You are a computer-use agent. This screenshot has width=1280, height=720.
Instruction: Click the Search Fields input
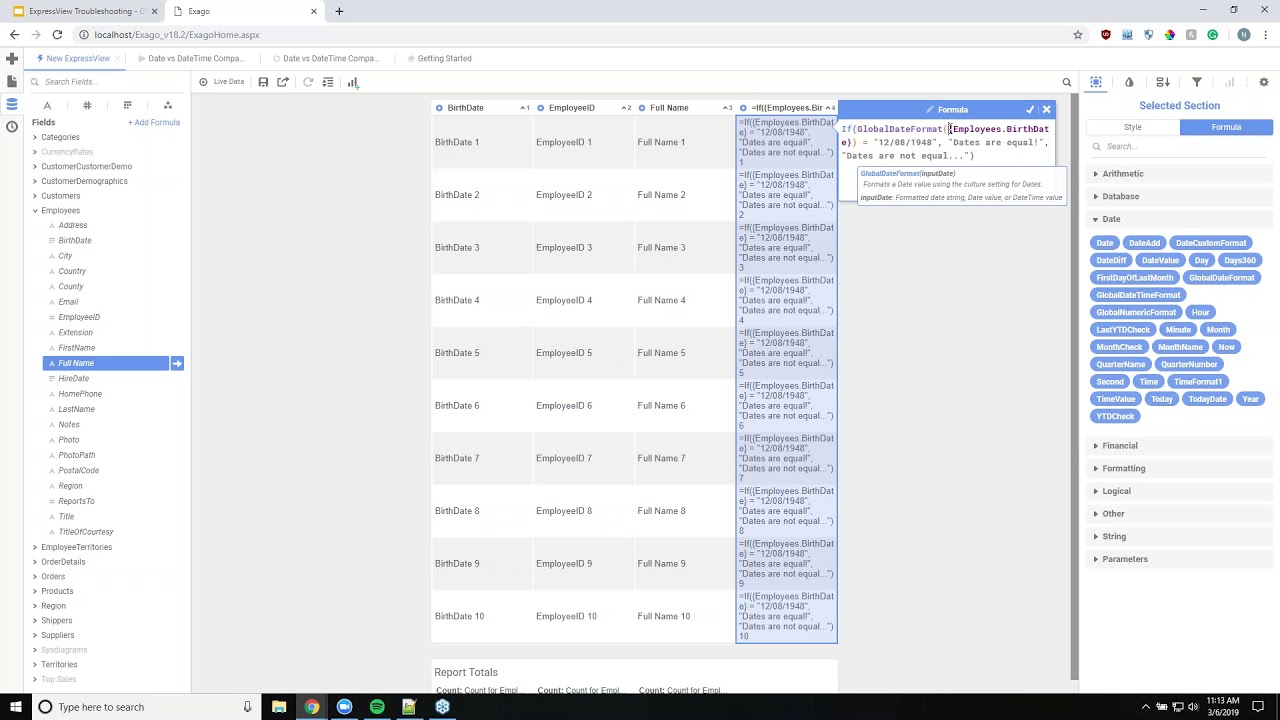[110, 82]
